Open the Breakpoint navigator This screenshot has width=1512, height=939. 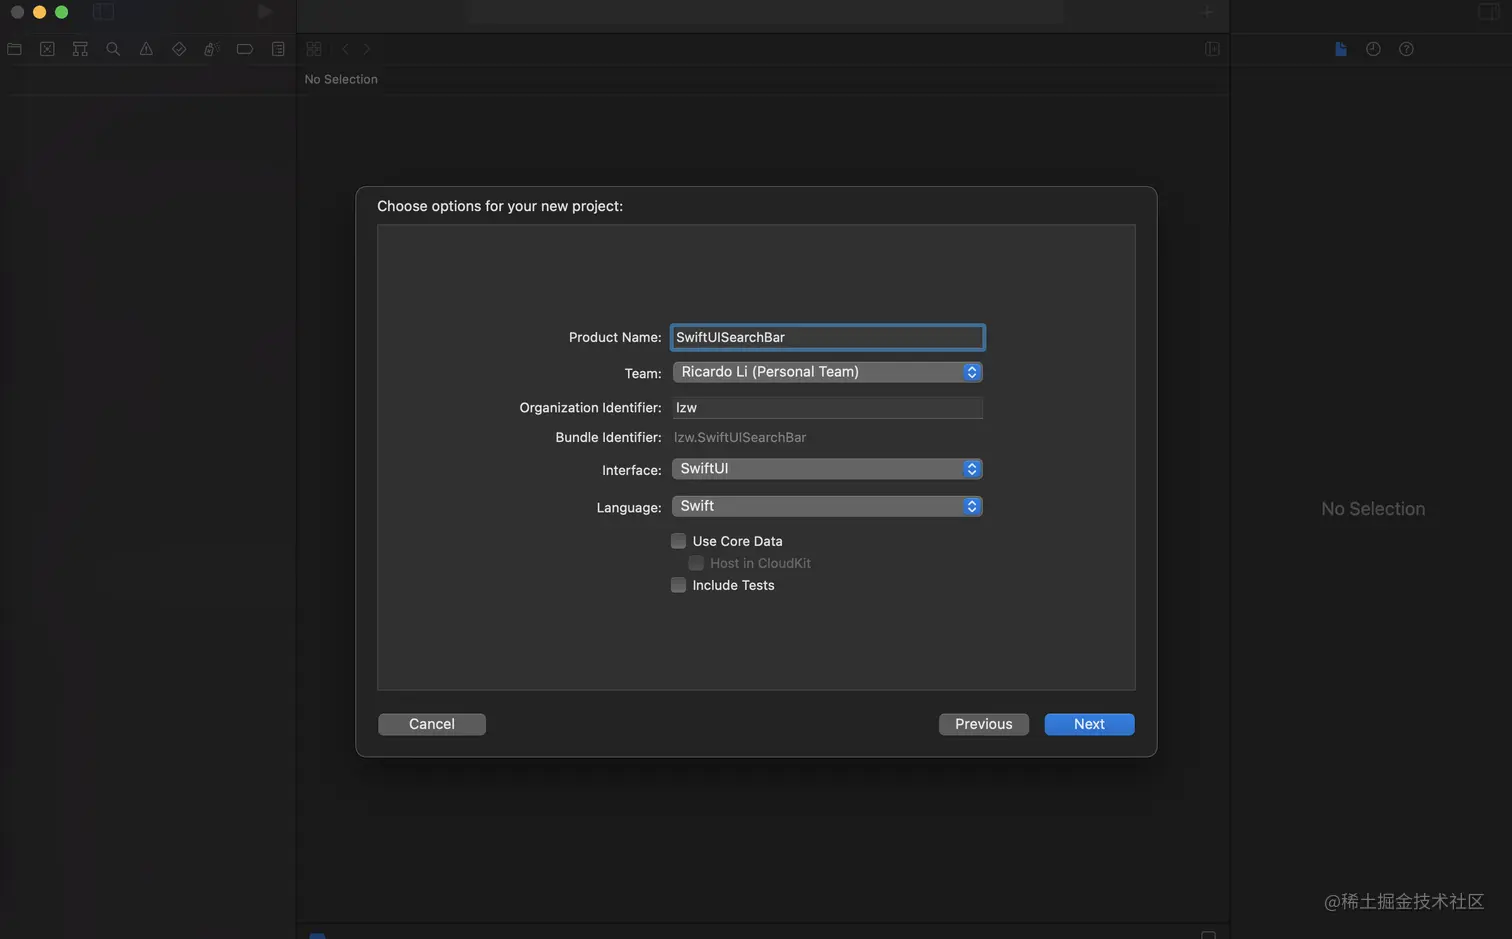pos(244,49)
